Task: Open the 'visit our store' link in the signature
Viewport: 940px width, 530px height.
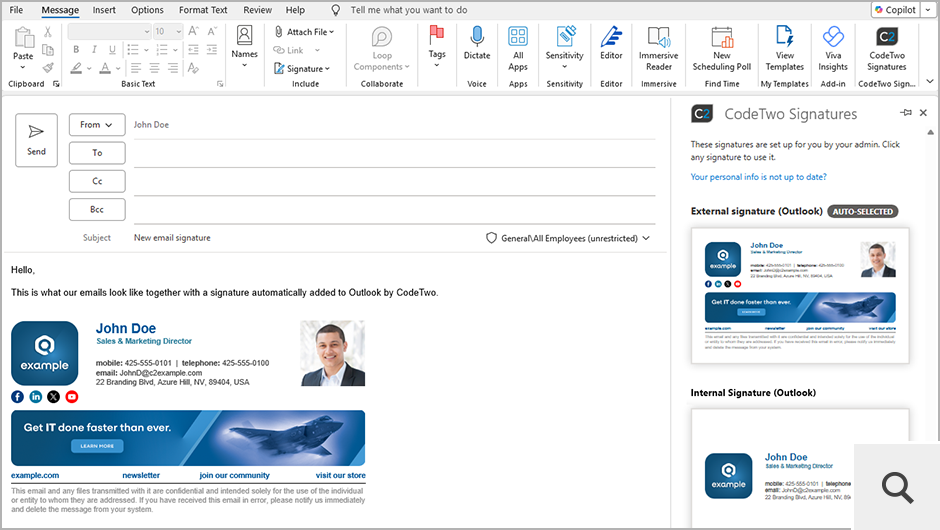Action: (x=340, y=475)
